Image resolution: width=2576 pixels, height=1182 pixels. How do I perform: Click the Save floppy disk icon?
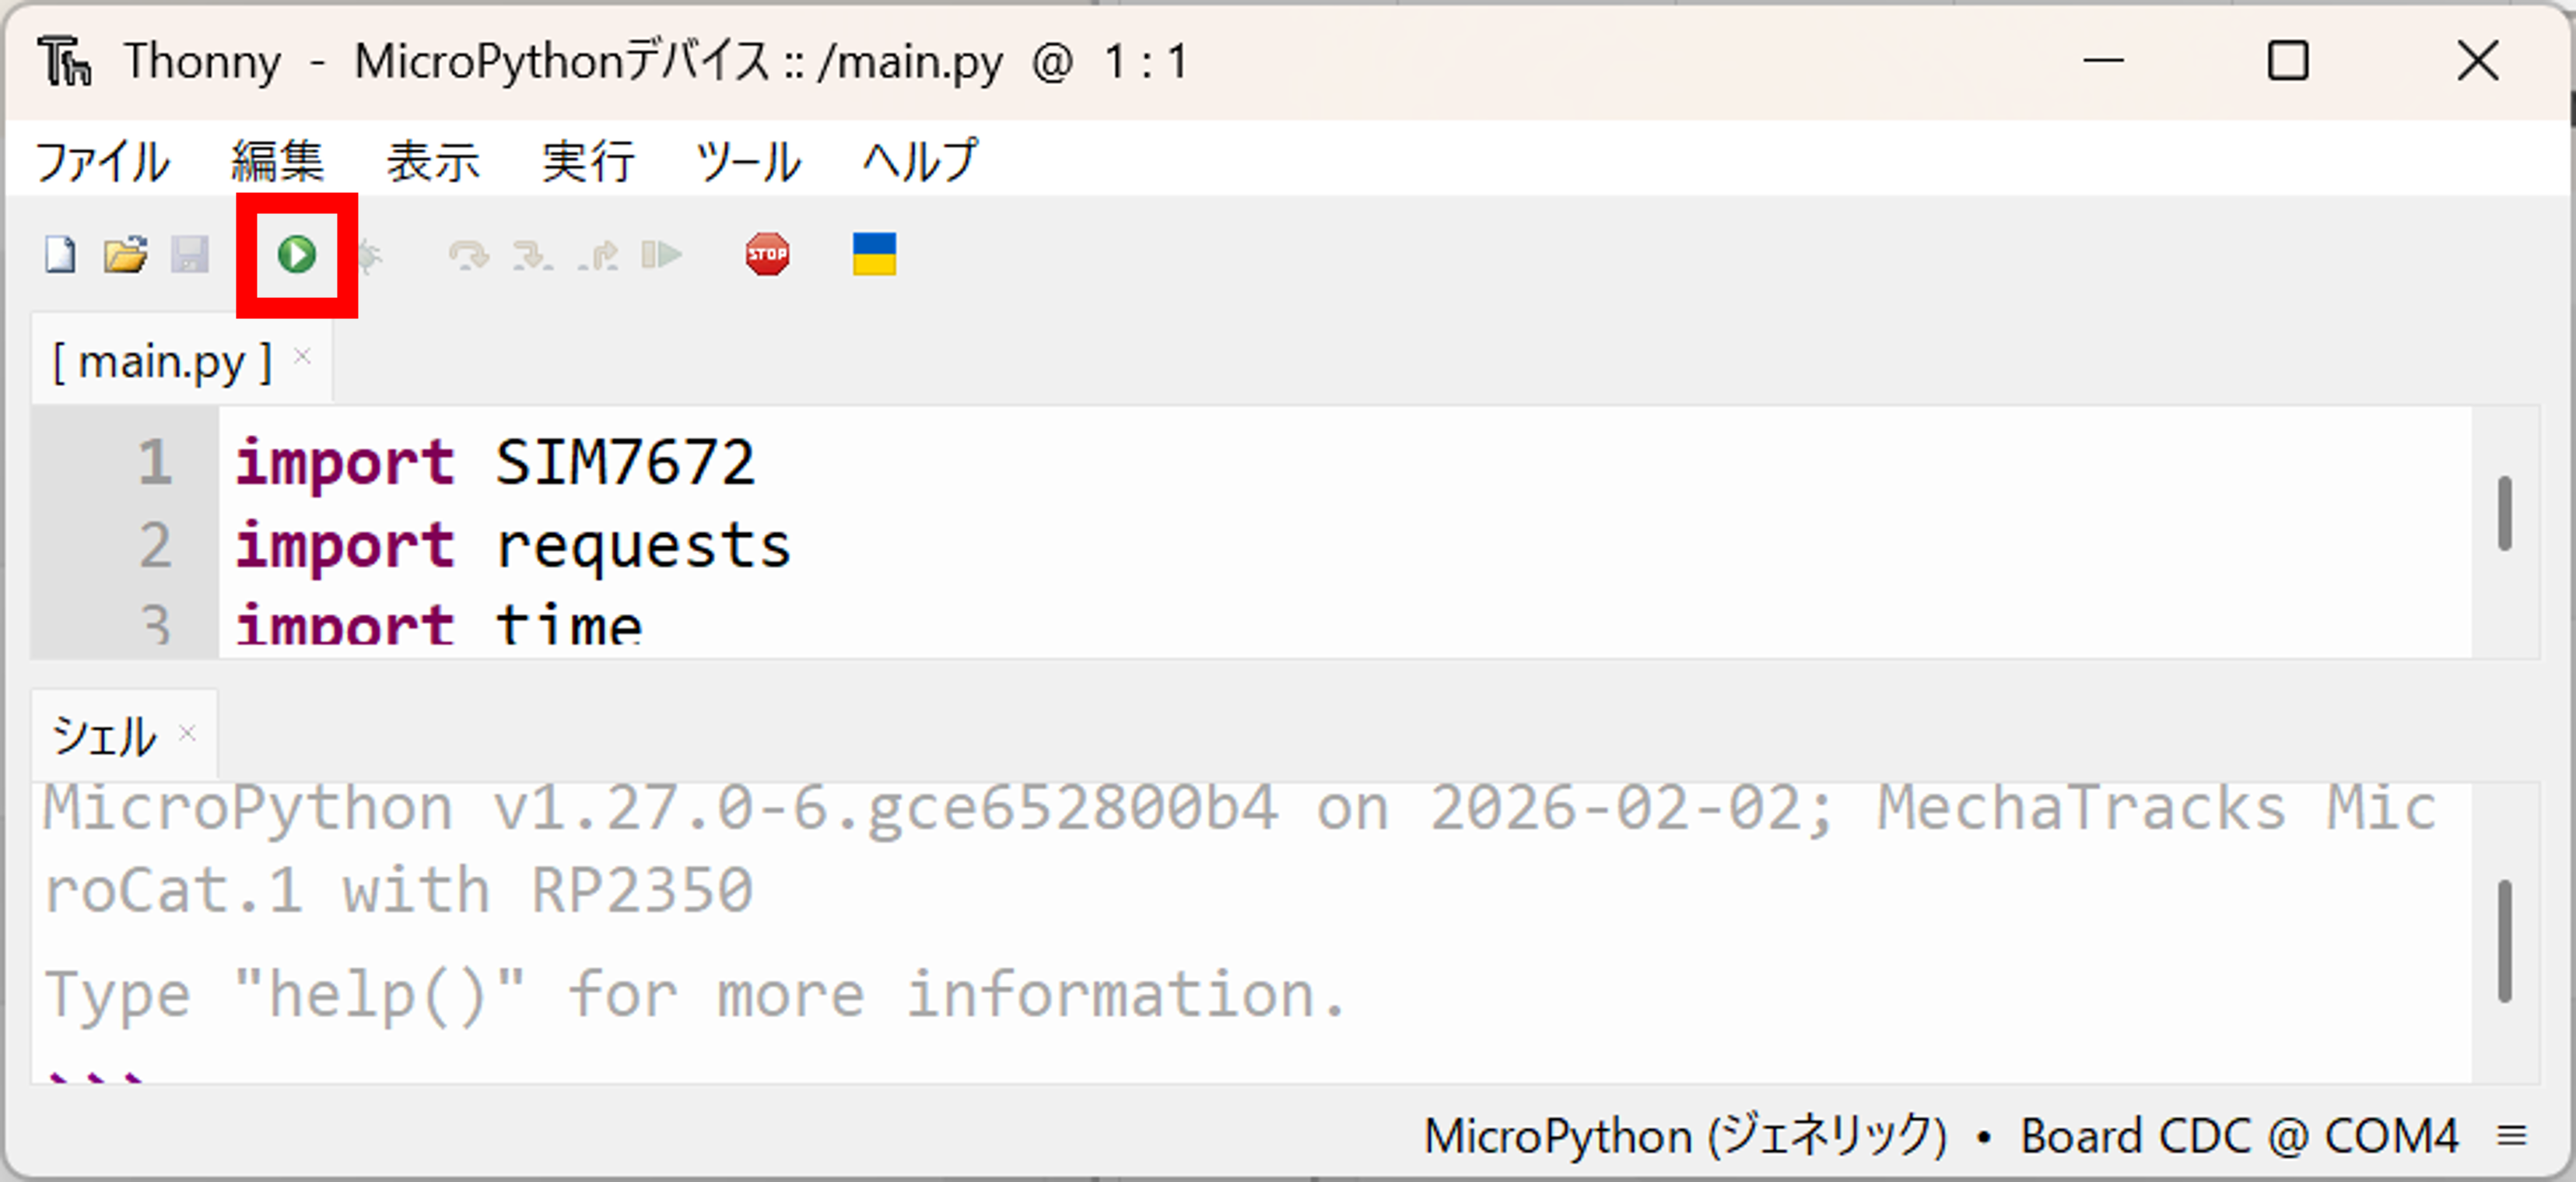click(190, 255)
